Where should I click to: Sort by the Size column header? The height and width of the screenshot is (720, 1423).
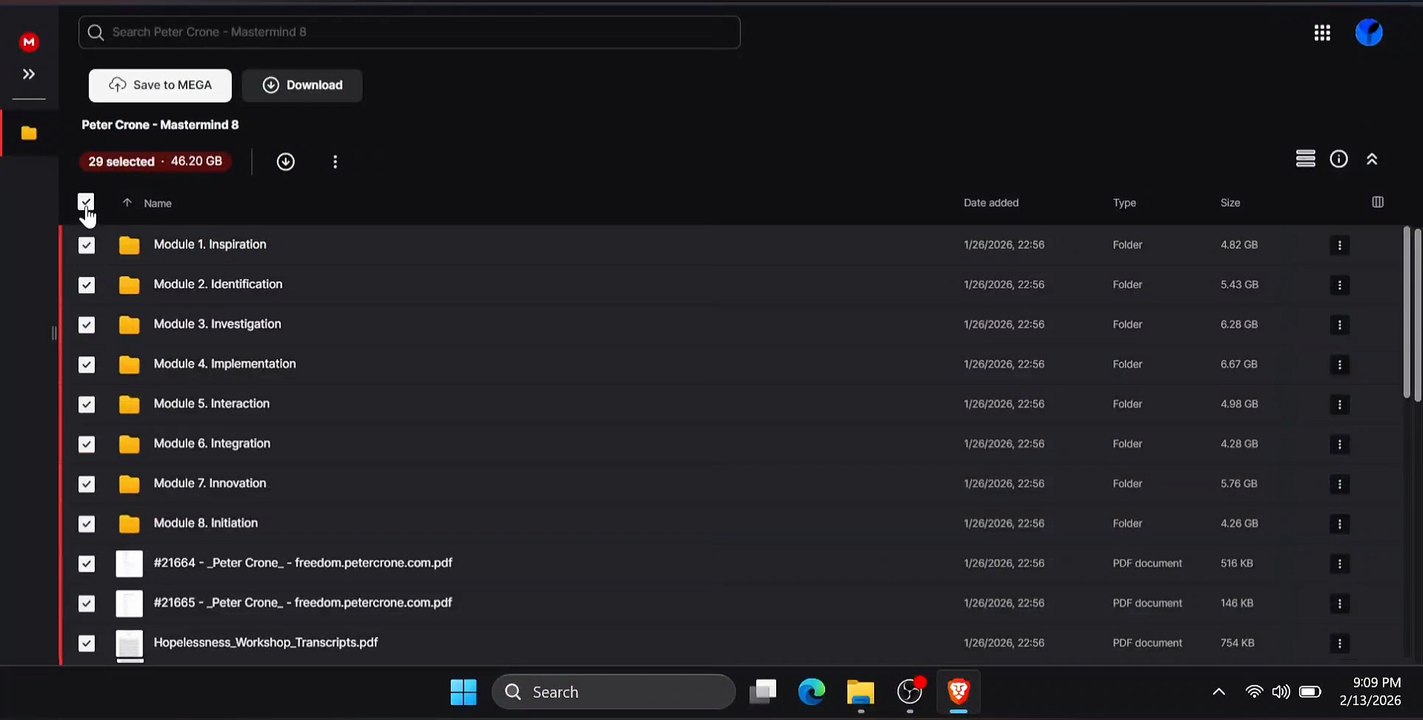pyautogui.click(x=1230, y=203)
